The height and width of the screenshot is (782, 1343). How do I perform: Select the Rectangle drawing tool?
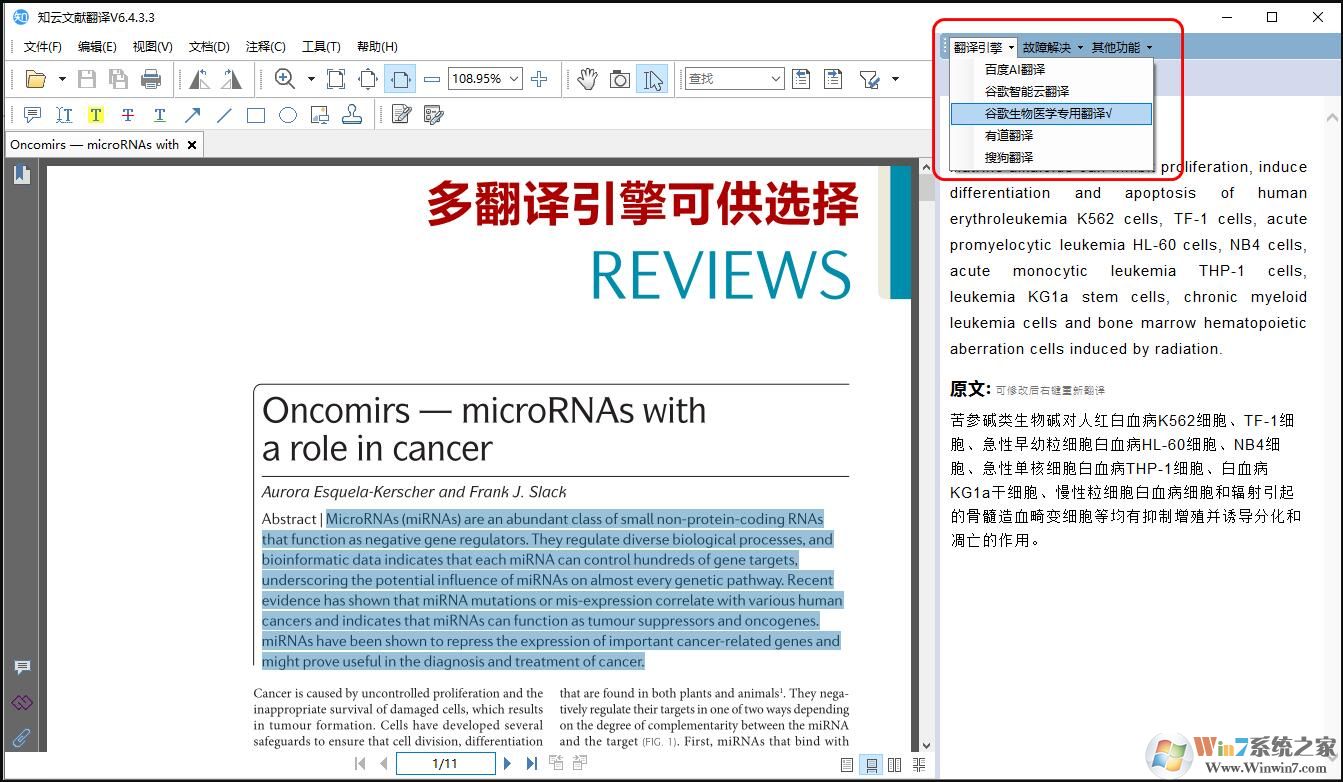click(x=256, y=115)
